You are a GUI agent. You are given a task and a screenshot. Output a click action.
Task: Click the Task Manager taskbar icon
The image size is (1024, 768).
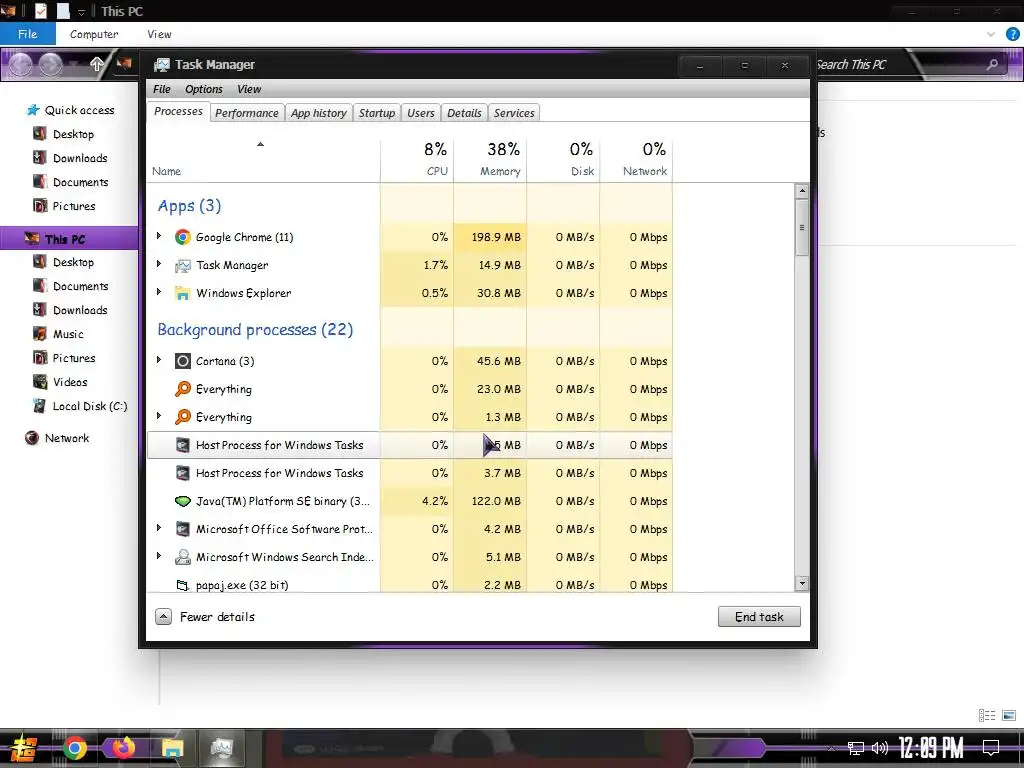pos(221,748)
